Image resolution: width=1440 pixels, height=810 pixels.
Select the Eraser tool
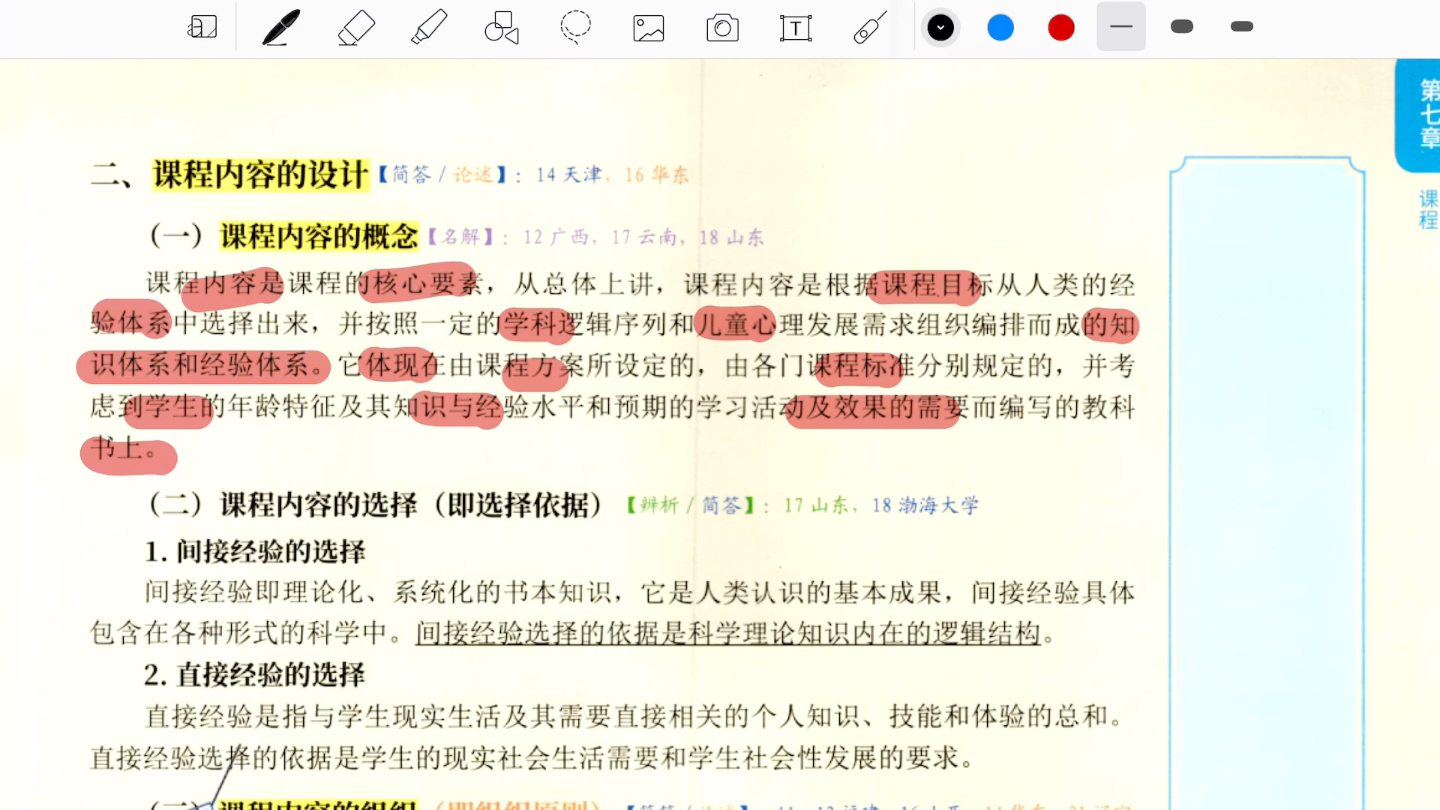pyautogui.click(x=356, y=27)
